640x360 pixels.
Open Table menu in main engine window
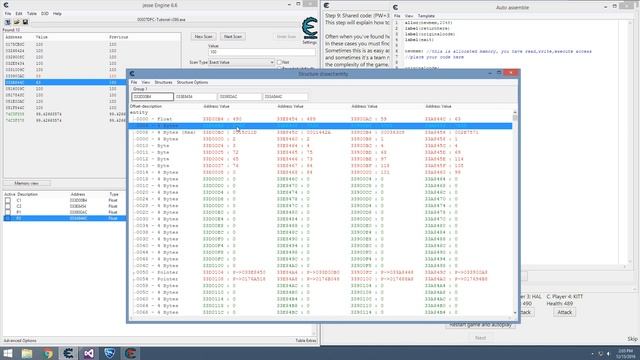tap(31, 13)
